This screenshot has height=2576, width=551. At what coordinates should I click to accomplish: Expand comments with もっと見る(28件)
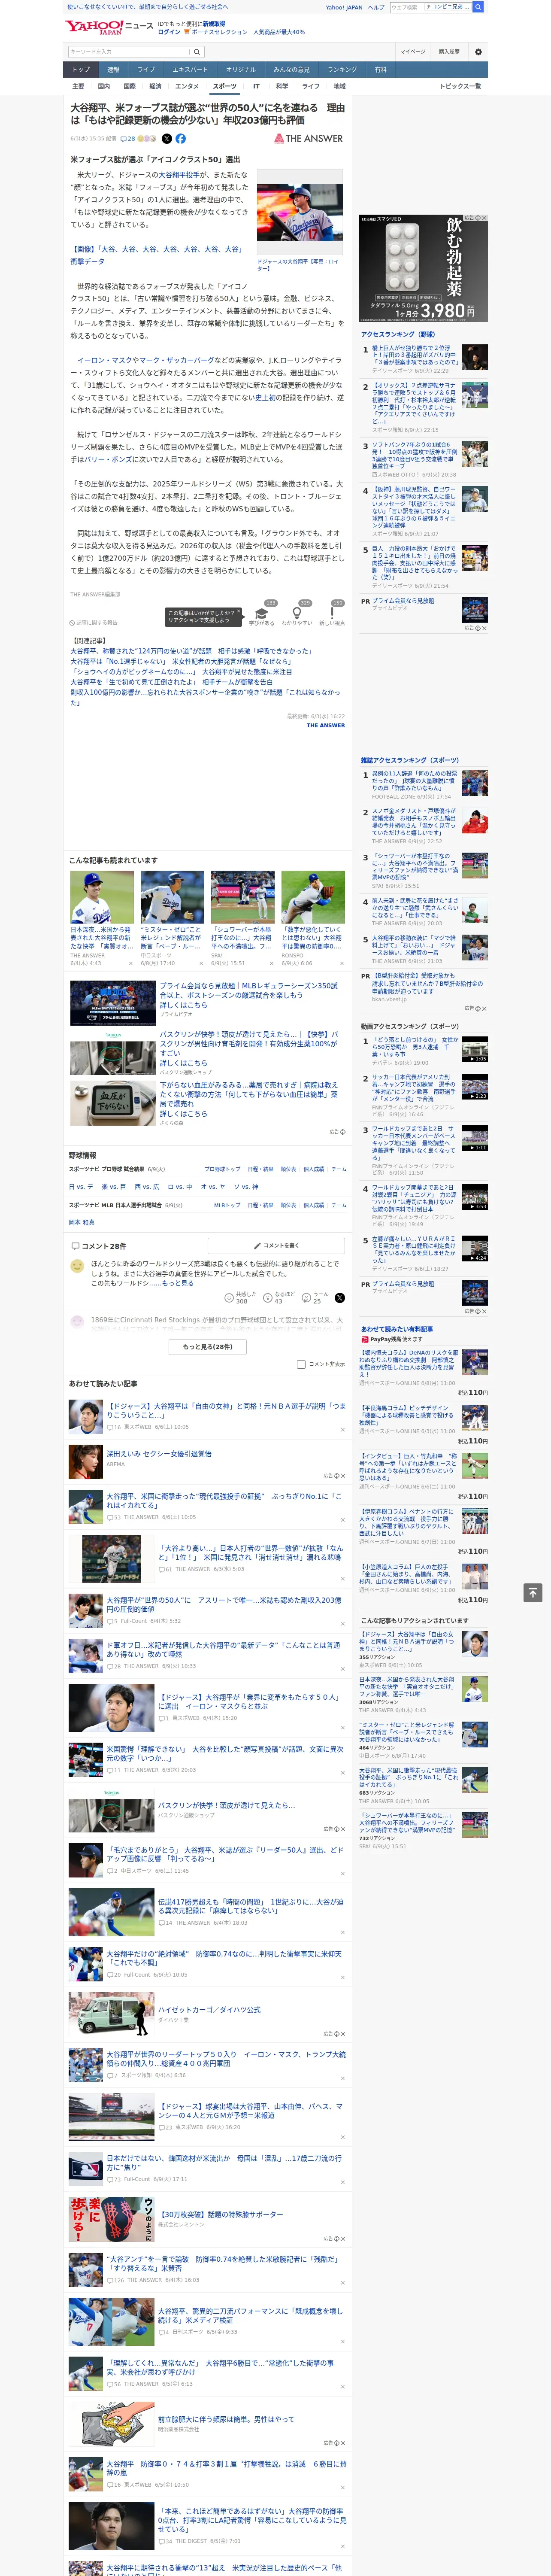[x=208, y=1346]
